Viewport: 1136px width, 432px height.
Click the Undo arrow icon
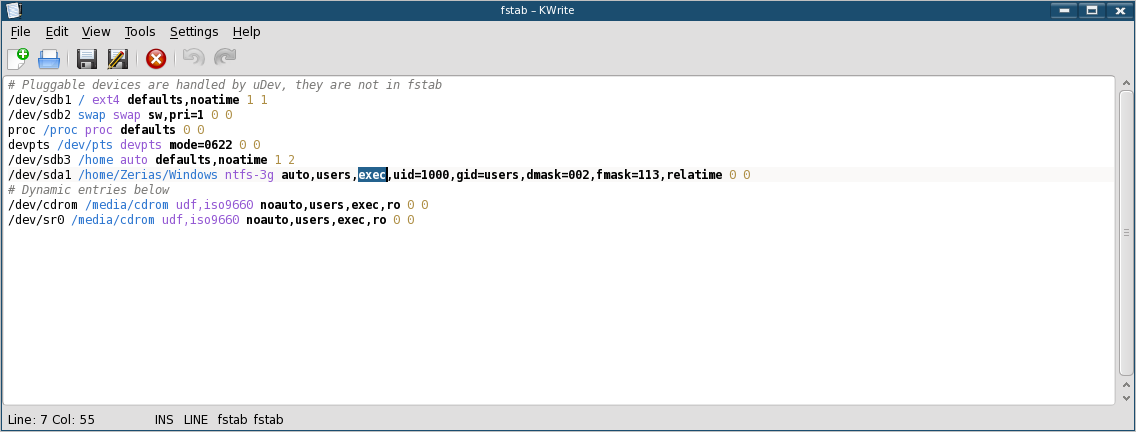[x=194, y=58]
